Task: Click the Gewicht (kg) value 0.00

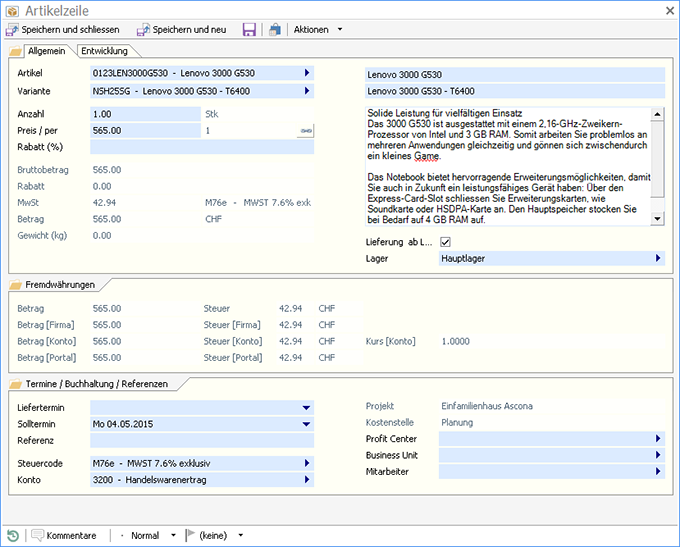Action: tap(102, 236)
